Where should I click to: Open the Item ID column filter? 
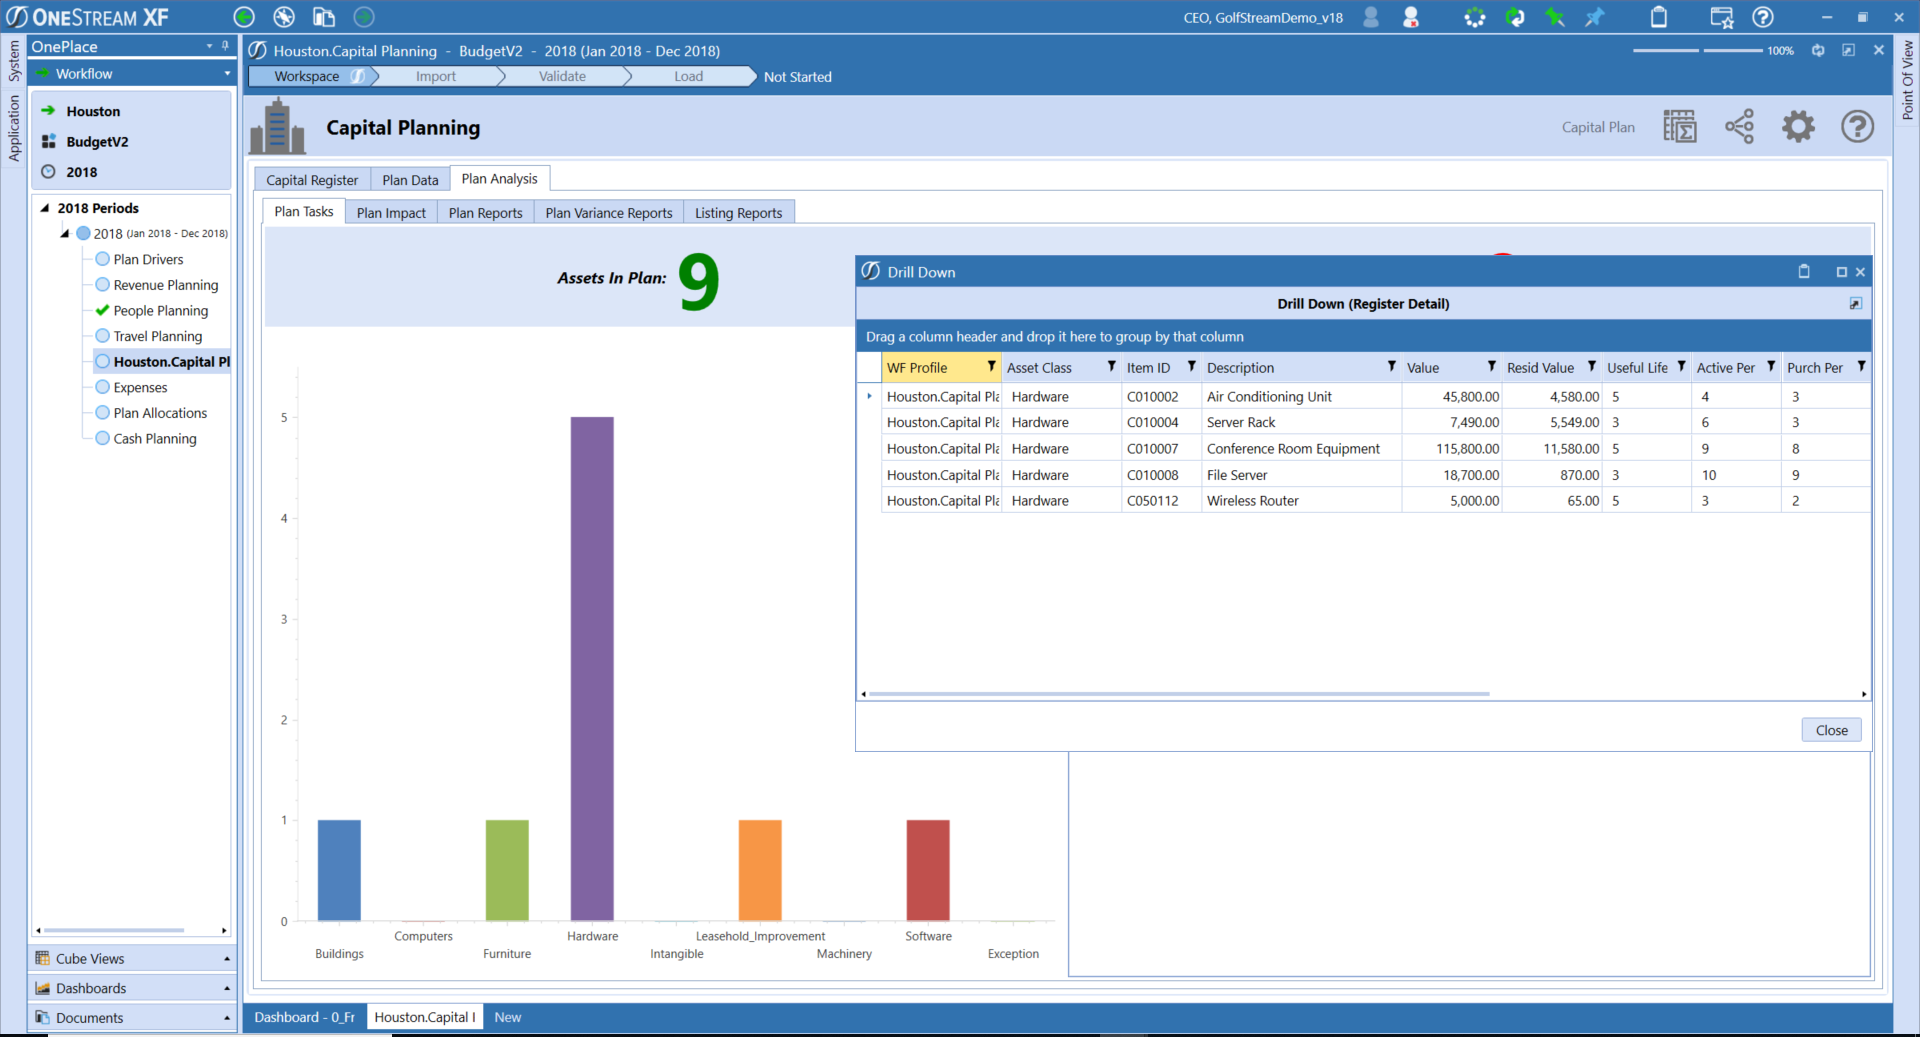[1191, 367]
